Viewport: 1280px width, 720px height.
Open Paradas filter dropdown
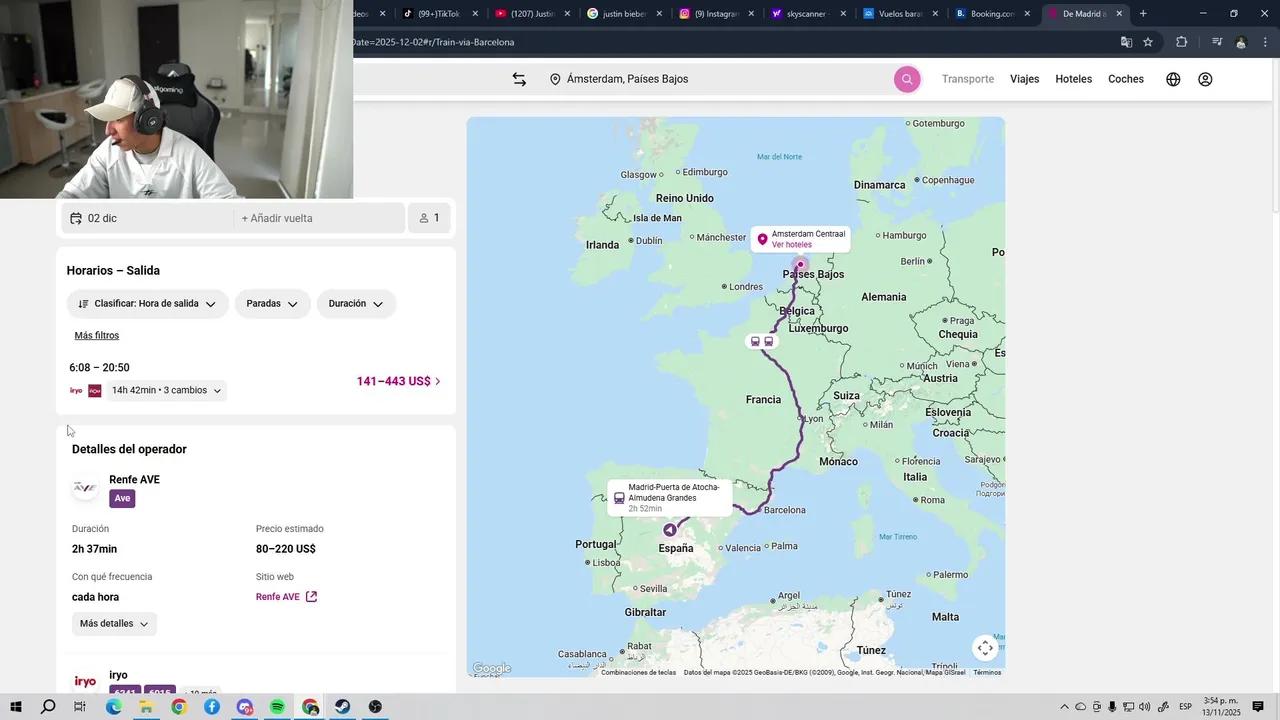point(272,304)
